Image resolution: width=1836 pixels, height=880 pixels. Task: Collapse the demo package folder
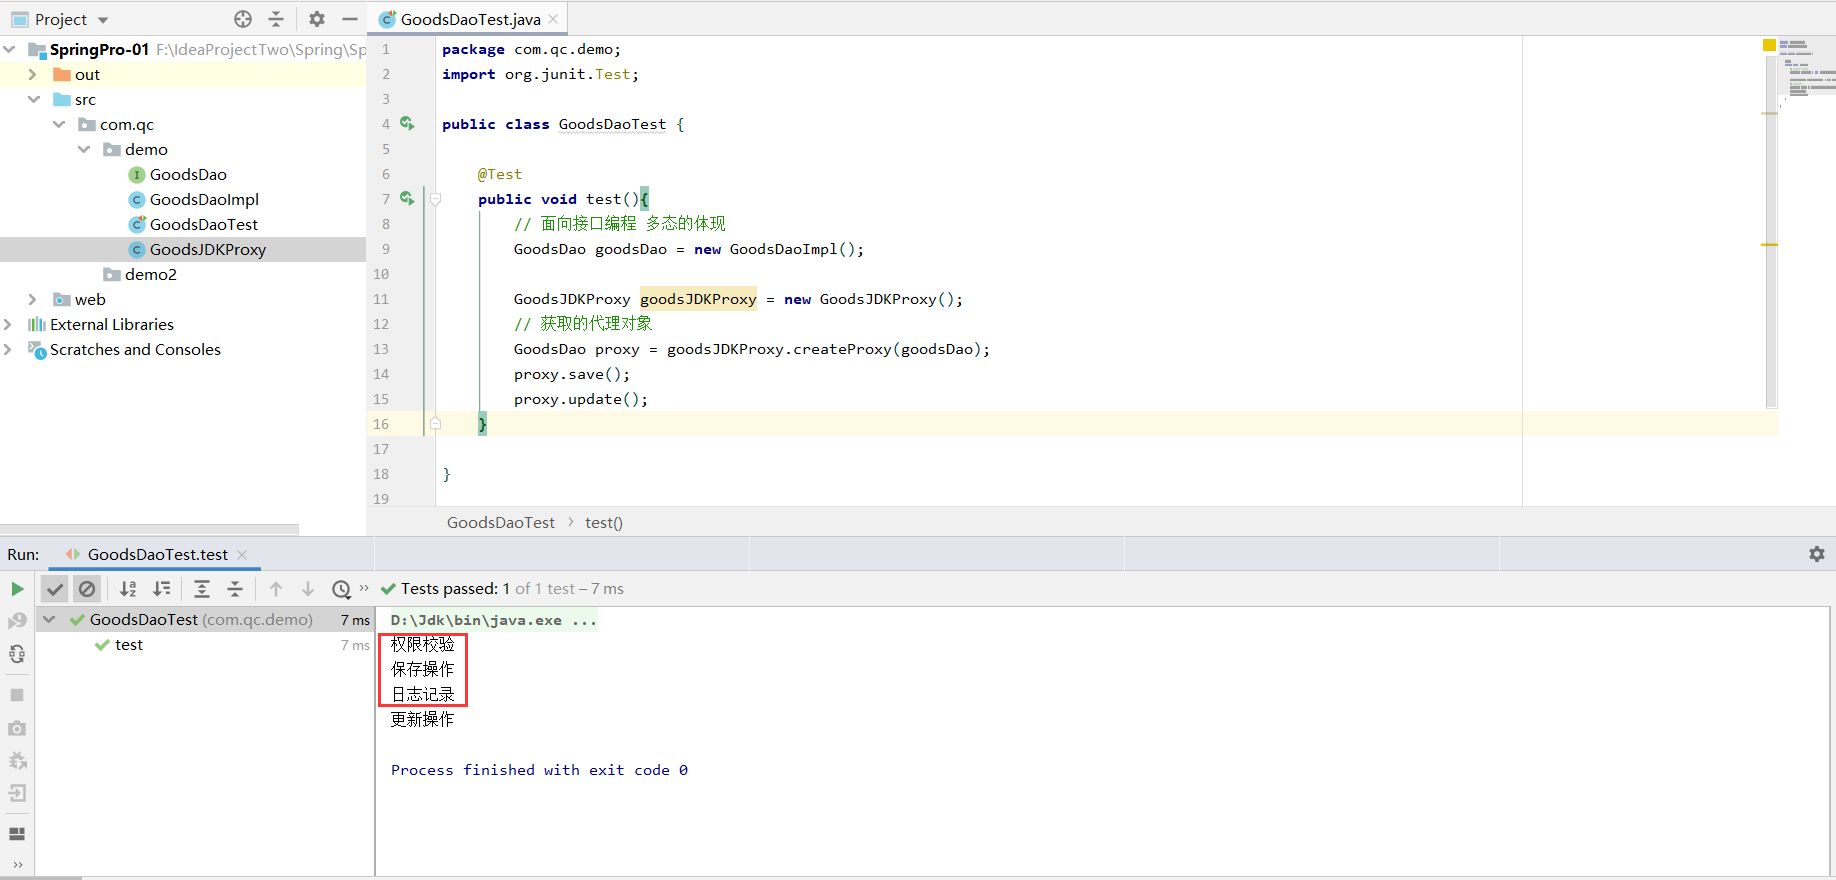tap(84, 149)
